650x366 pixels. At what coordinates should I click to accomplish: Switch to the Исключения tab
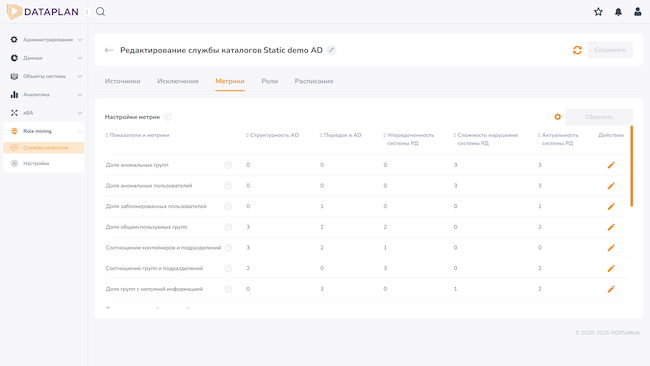click(x=178, y=81)
